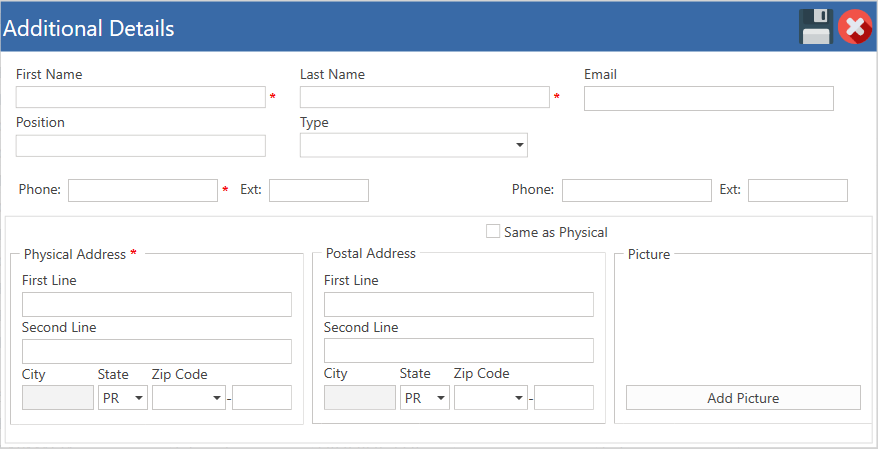Click Physical Address First Line field
This screenshot has width=878, height=449.
coord(157,304)
